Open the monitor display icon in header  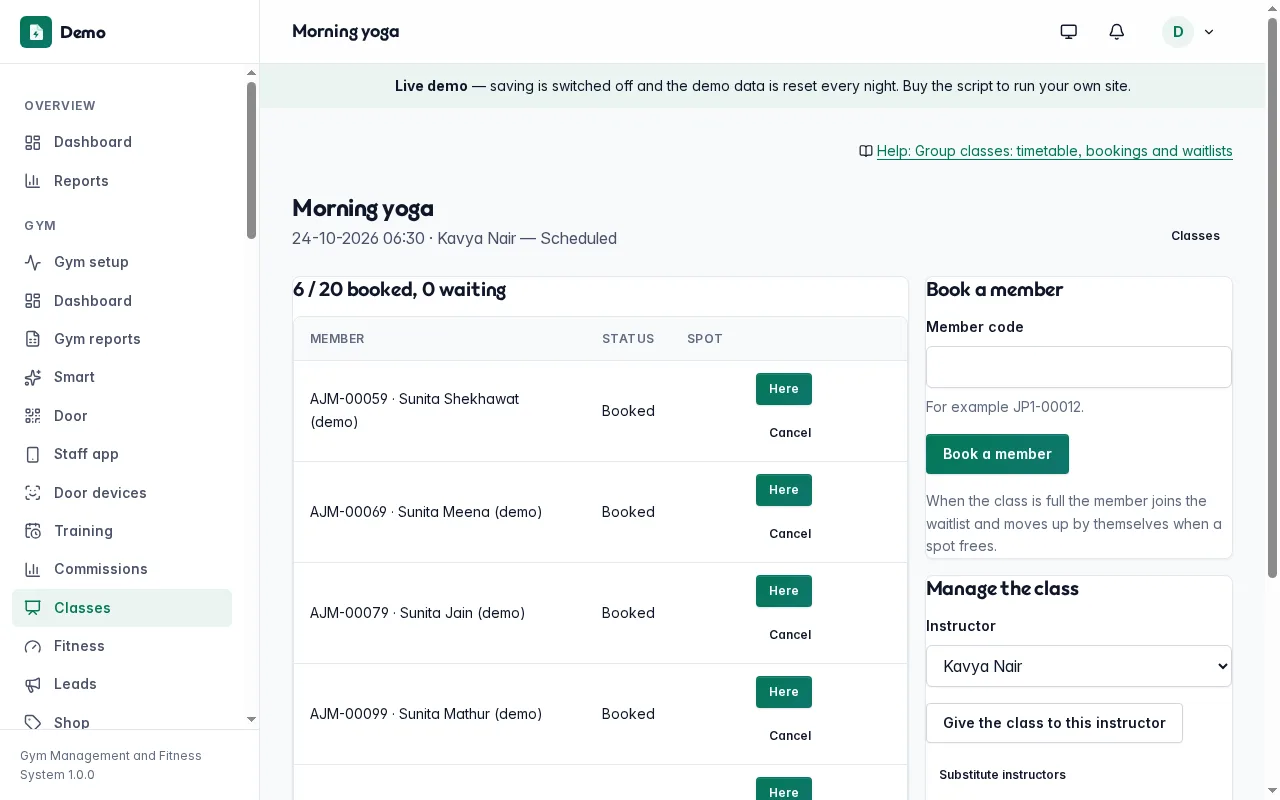[x=1069, y=32]
